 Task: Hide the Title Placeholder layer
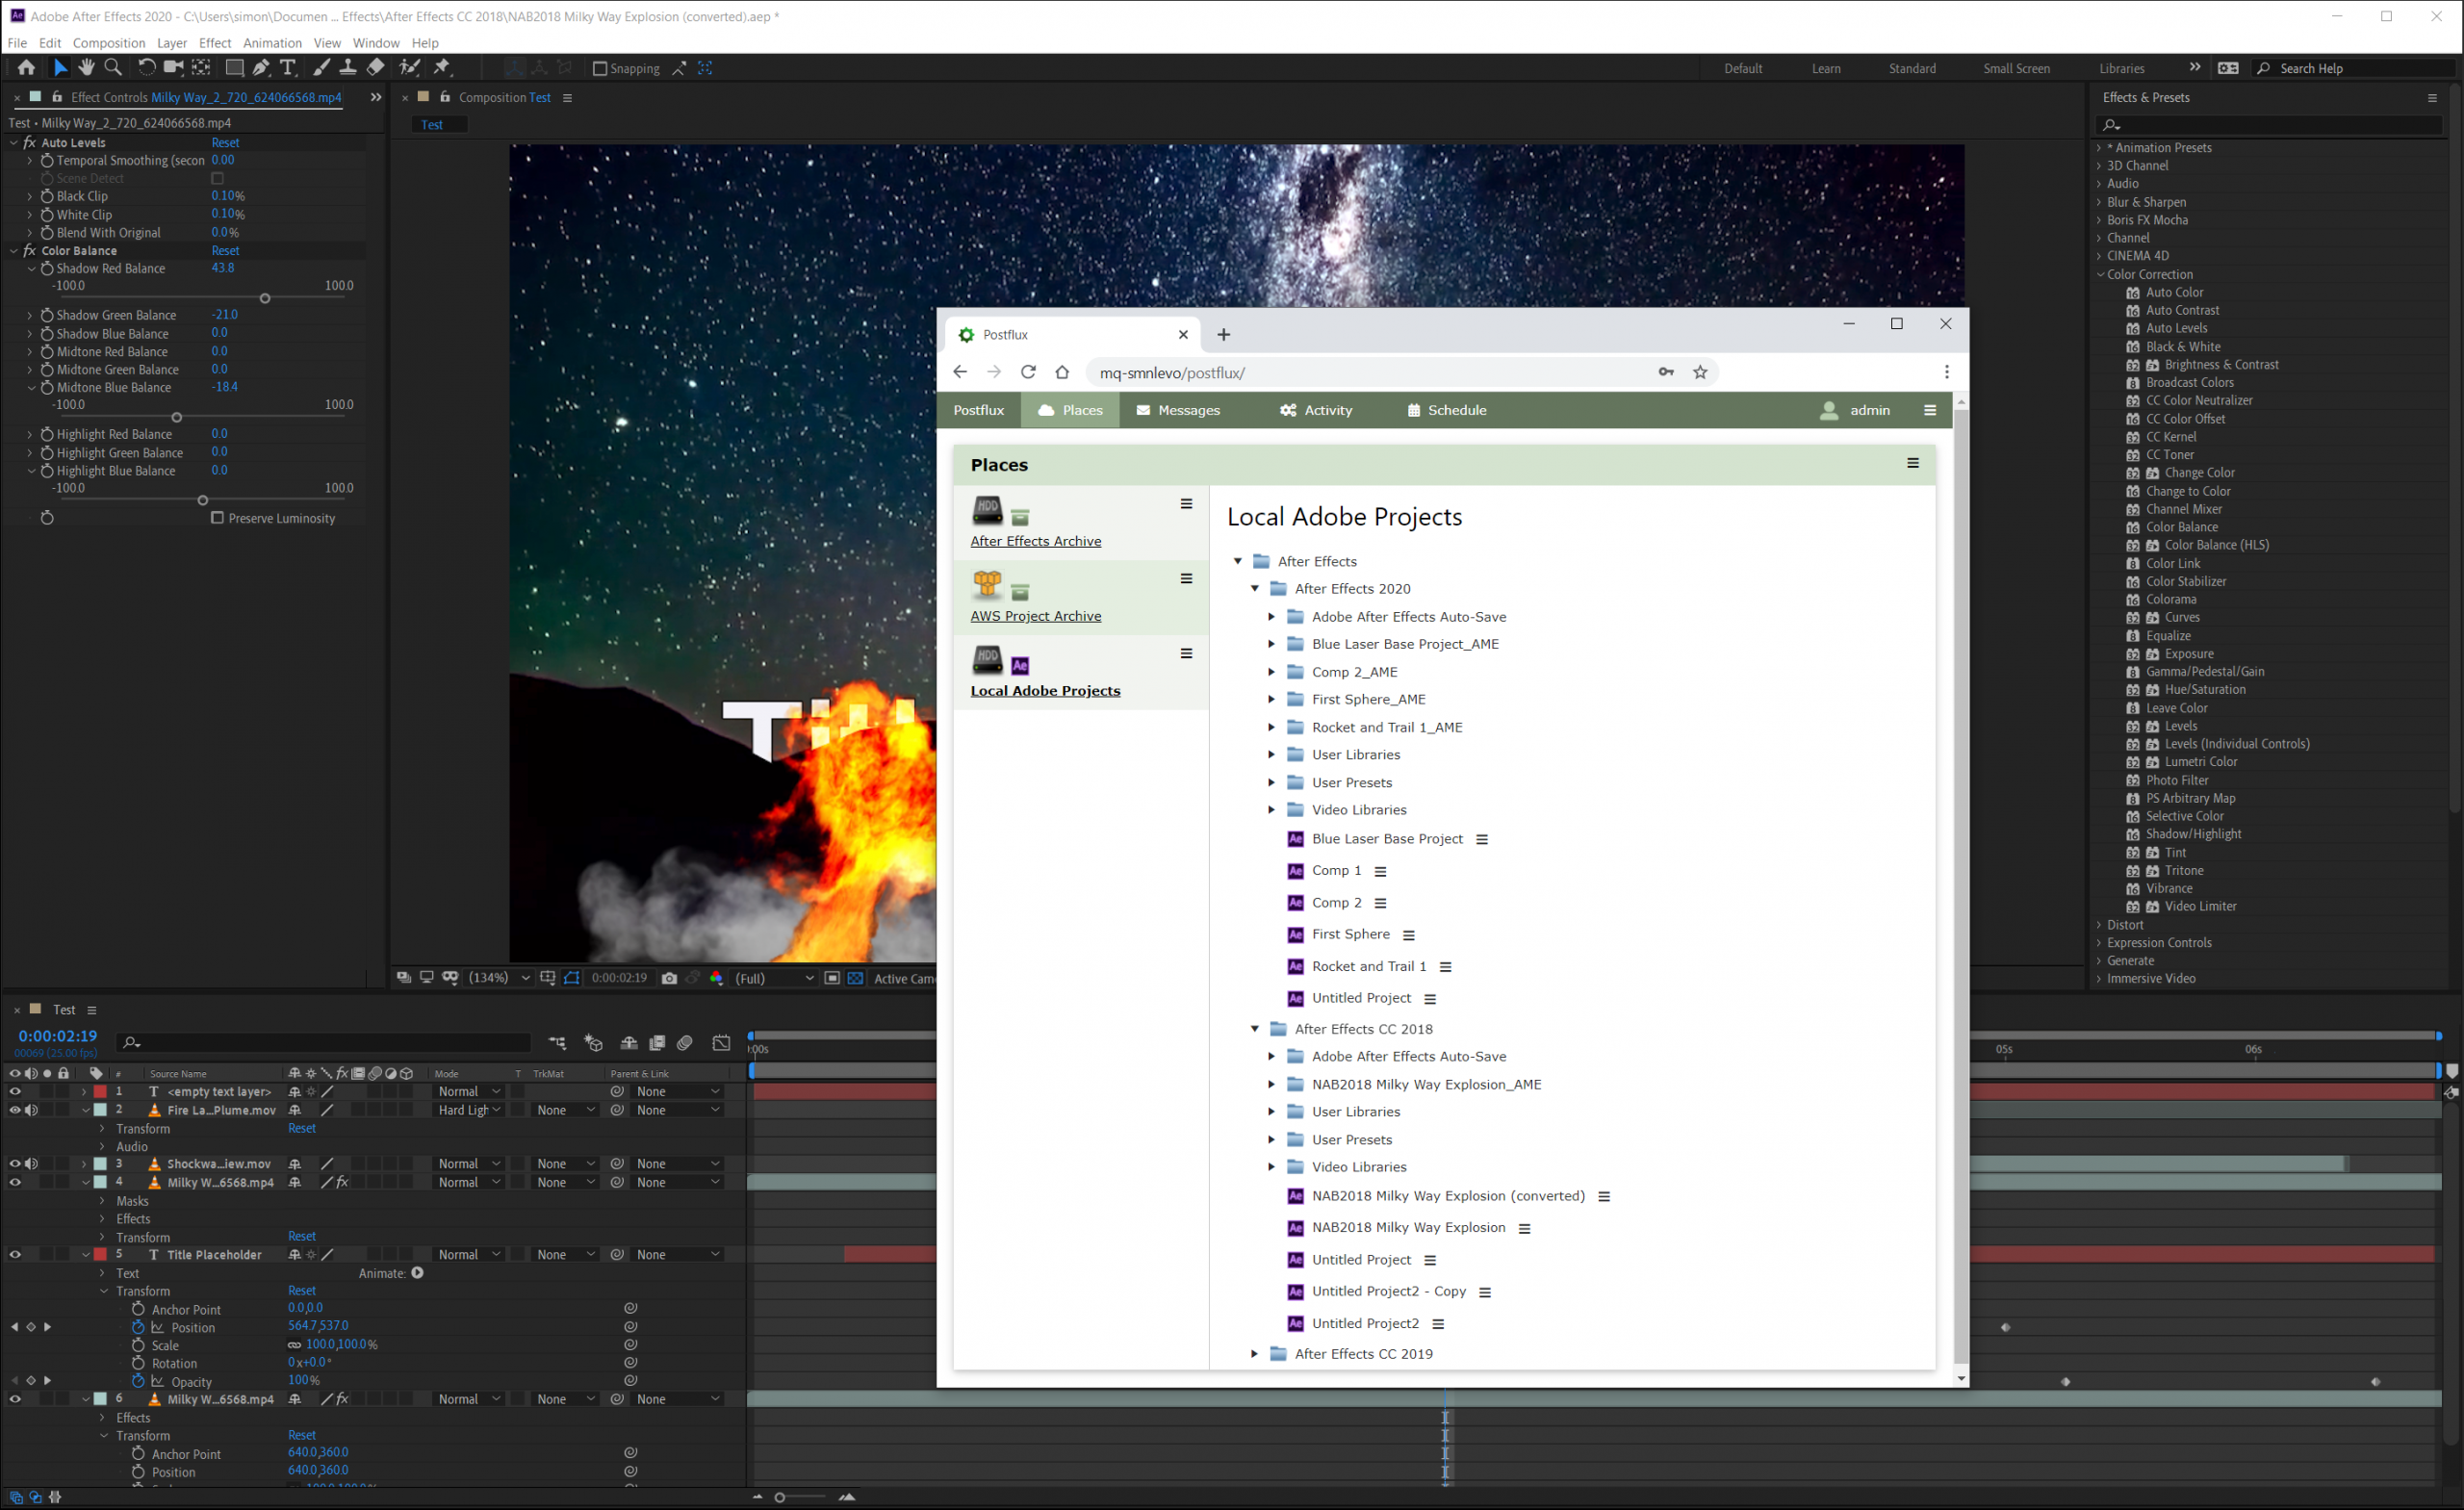click(15, 1255)
